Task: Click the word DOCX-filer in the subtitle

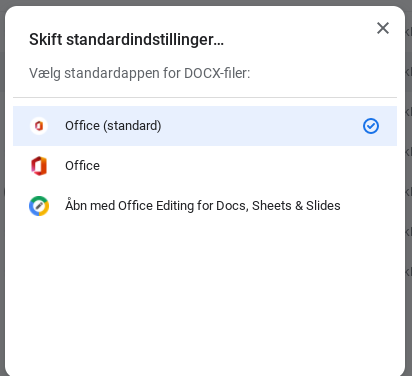Action: click(x=217, y=73)
